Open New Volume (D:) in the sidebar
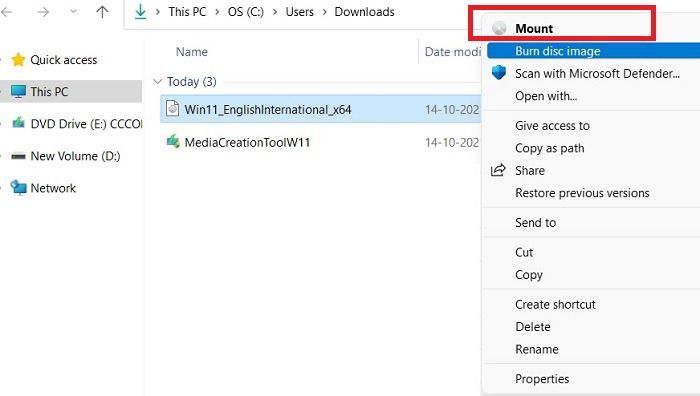Viewport: 700px width, 396px height. click(x=75, y=156)
